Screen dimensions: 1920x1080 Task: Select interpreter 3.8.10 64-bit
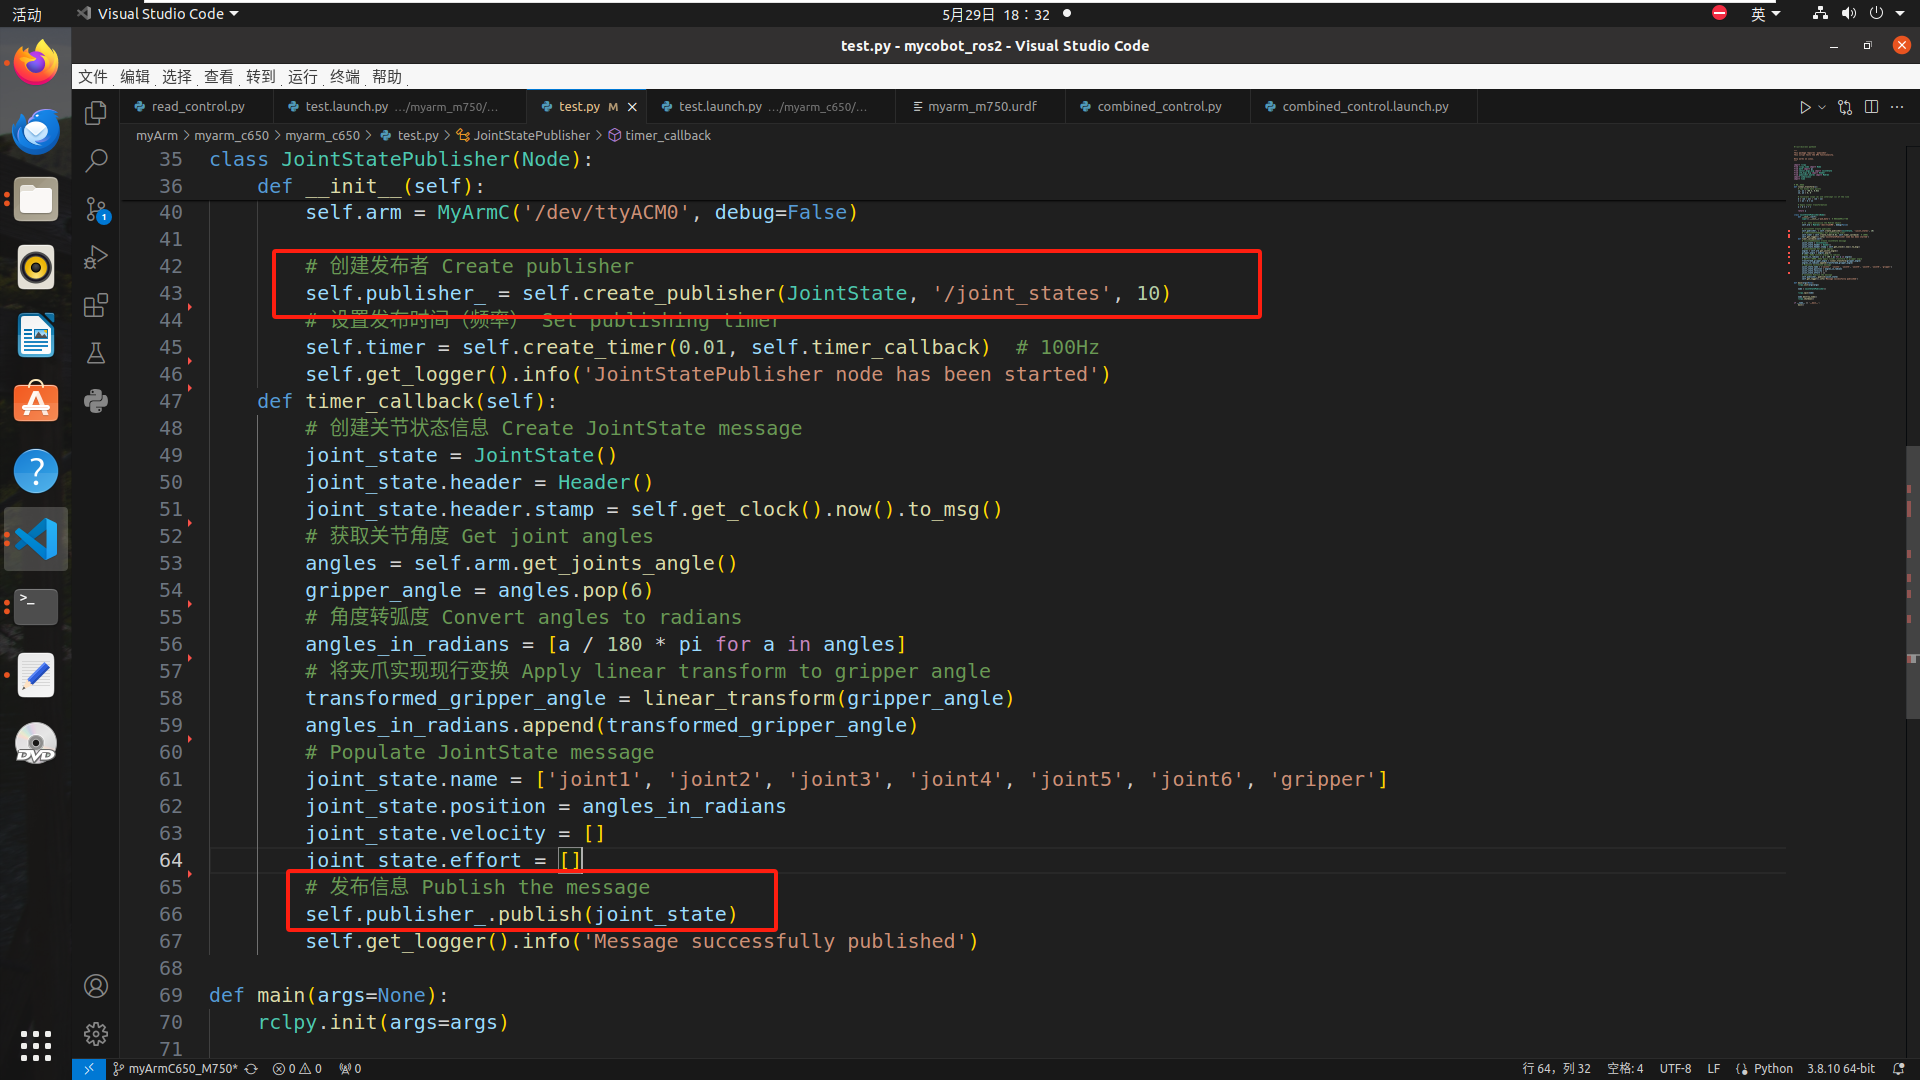click(1840, 1068)
